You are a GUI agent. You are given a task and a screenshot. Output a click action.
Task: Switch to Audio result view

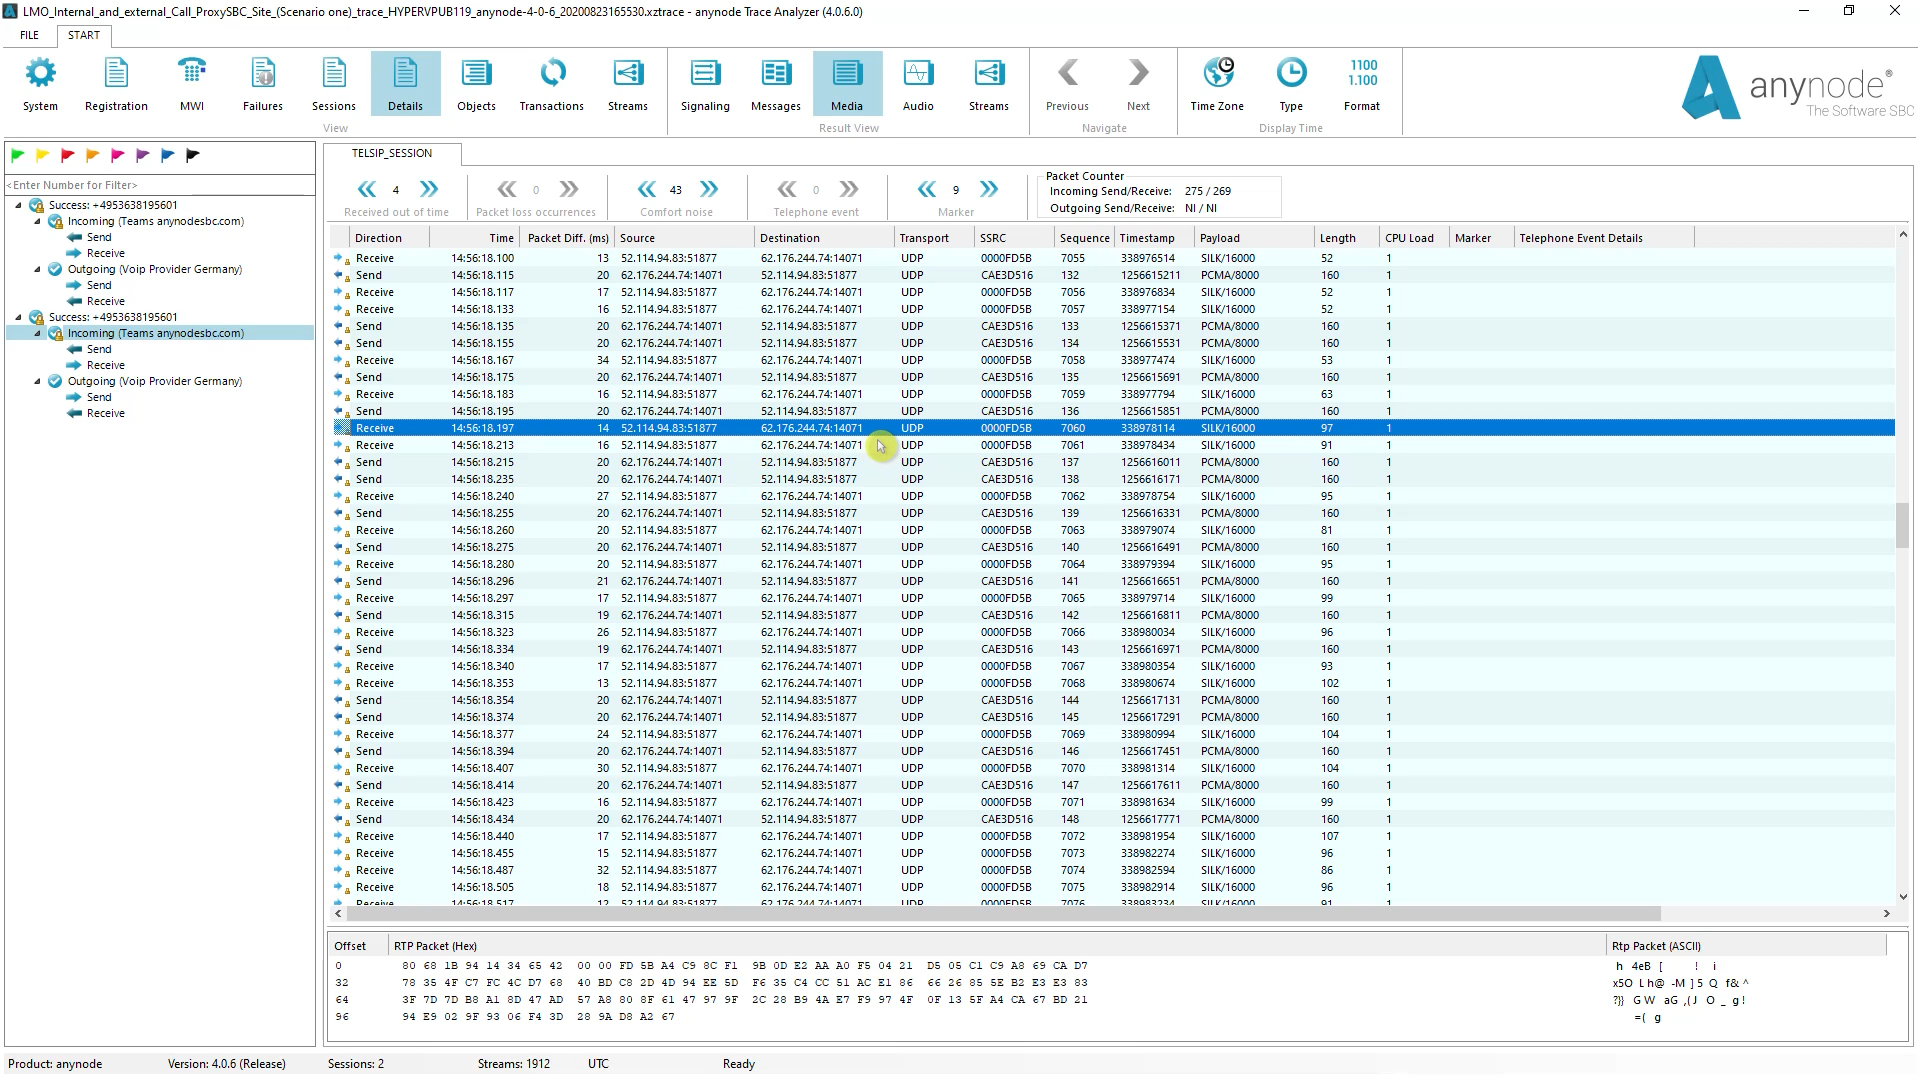(x=918, y=84)
